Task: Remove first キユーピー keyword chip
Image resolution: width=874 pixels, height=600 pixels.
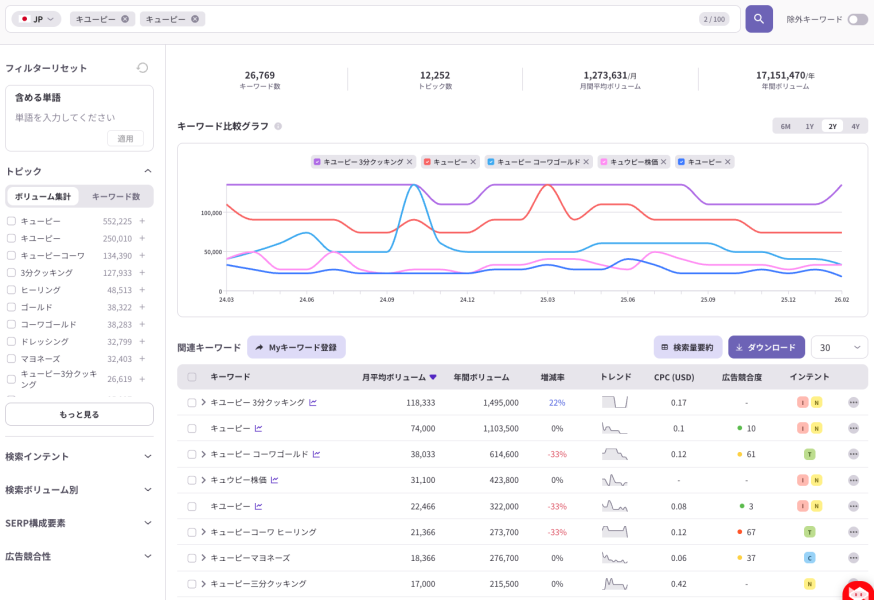Action: tap(125, 19)
